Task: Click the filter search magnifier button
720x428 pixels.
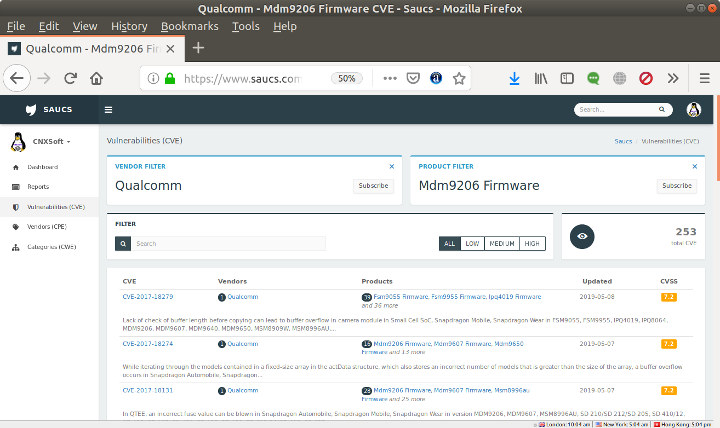Action: coord(123,243)
